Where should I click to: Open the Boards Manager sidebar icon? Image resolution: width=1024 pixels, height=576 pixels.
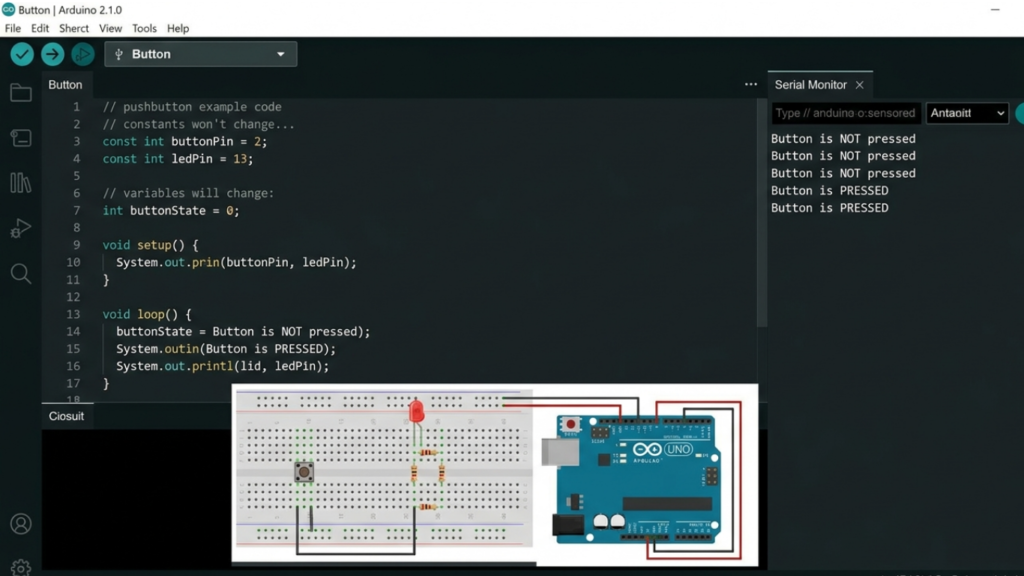coord(21,138)
